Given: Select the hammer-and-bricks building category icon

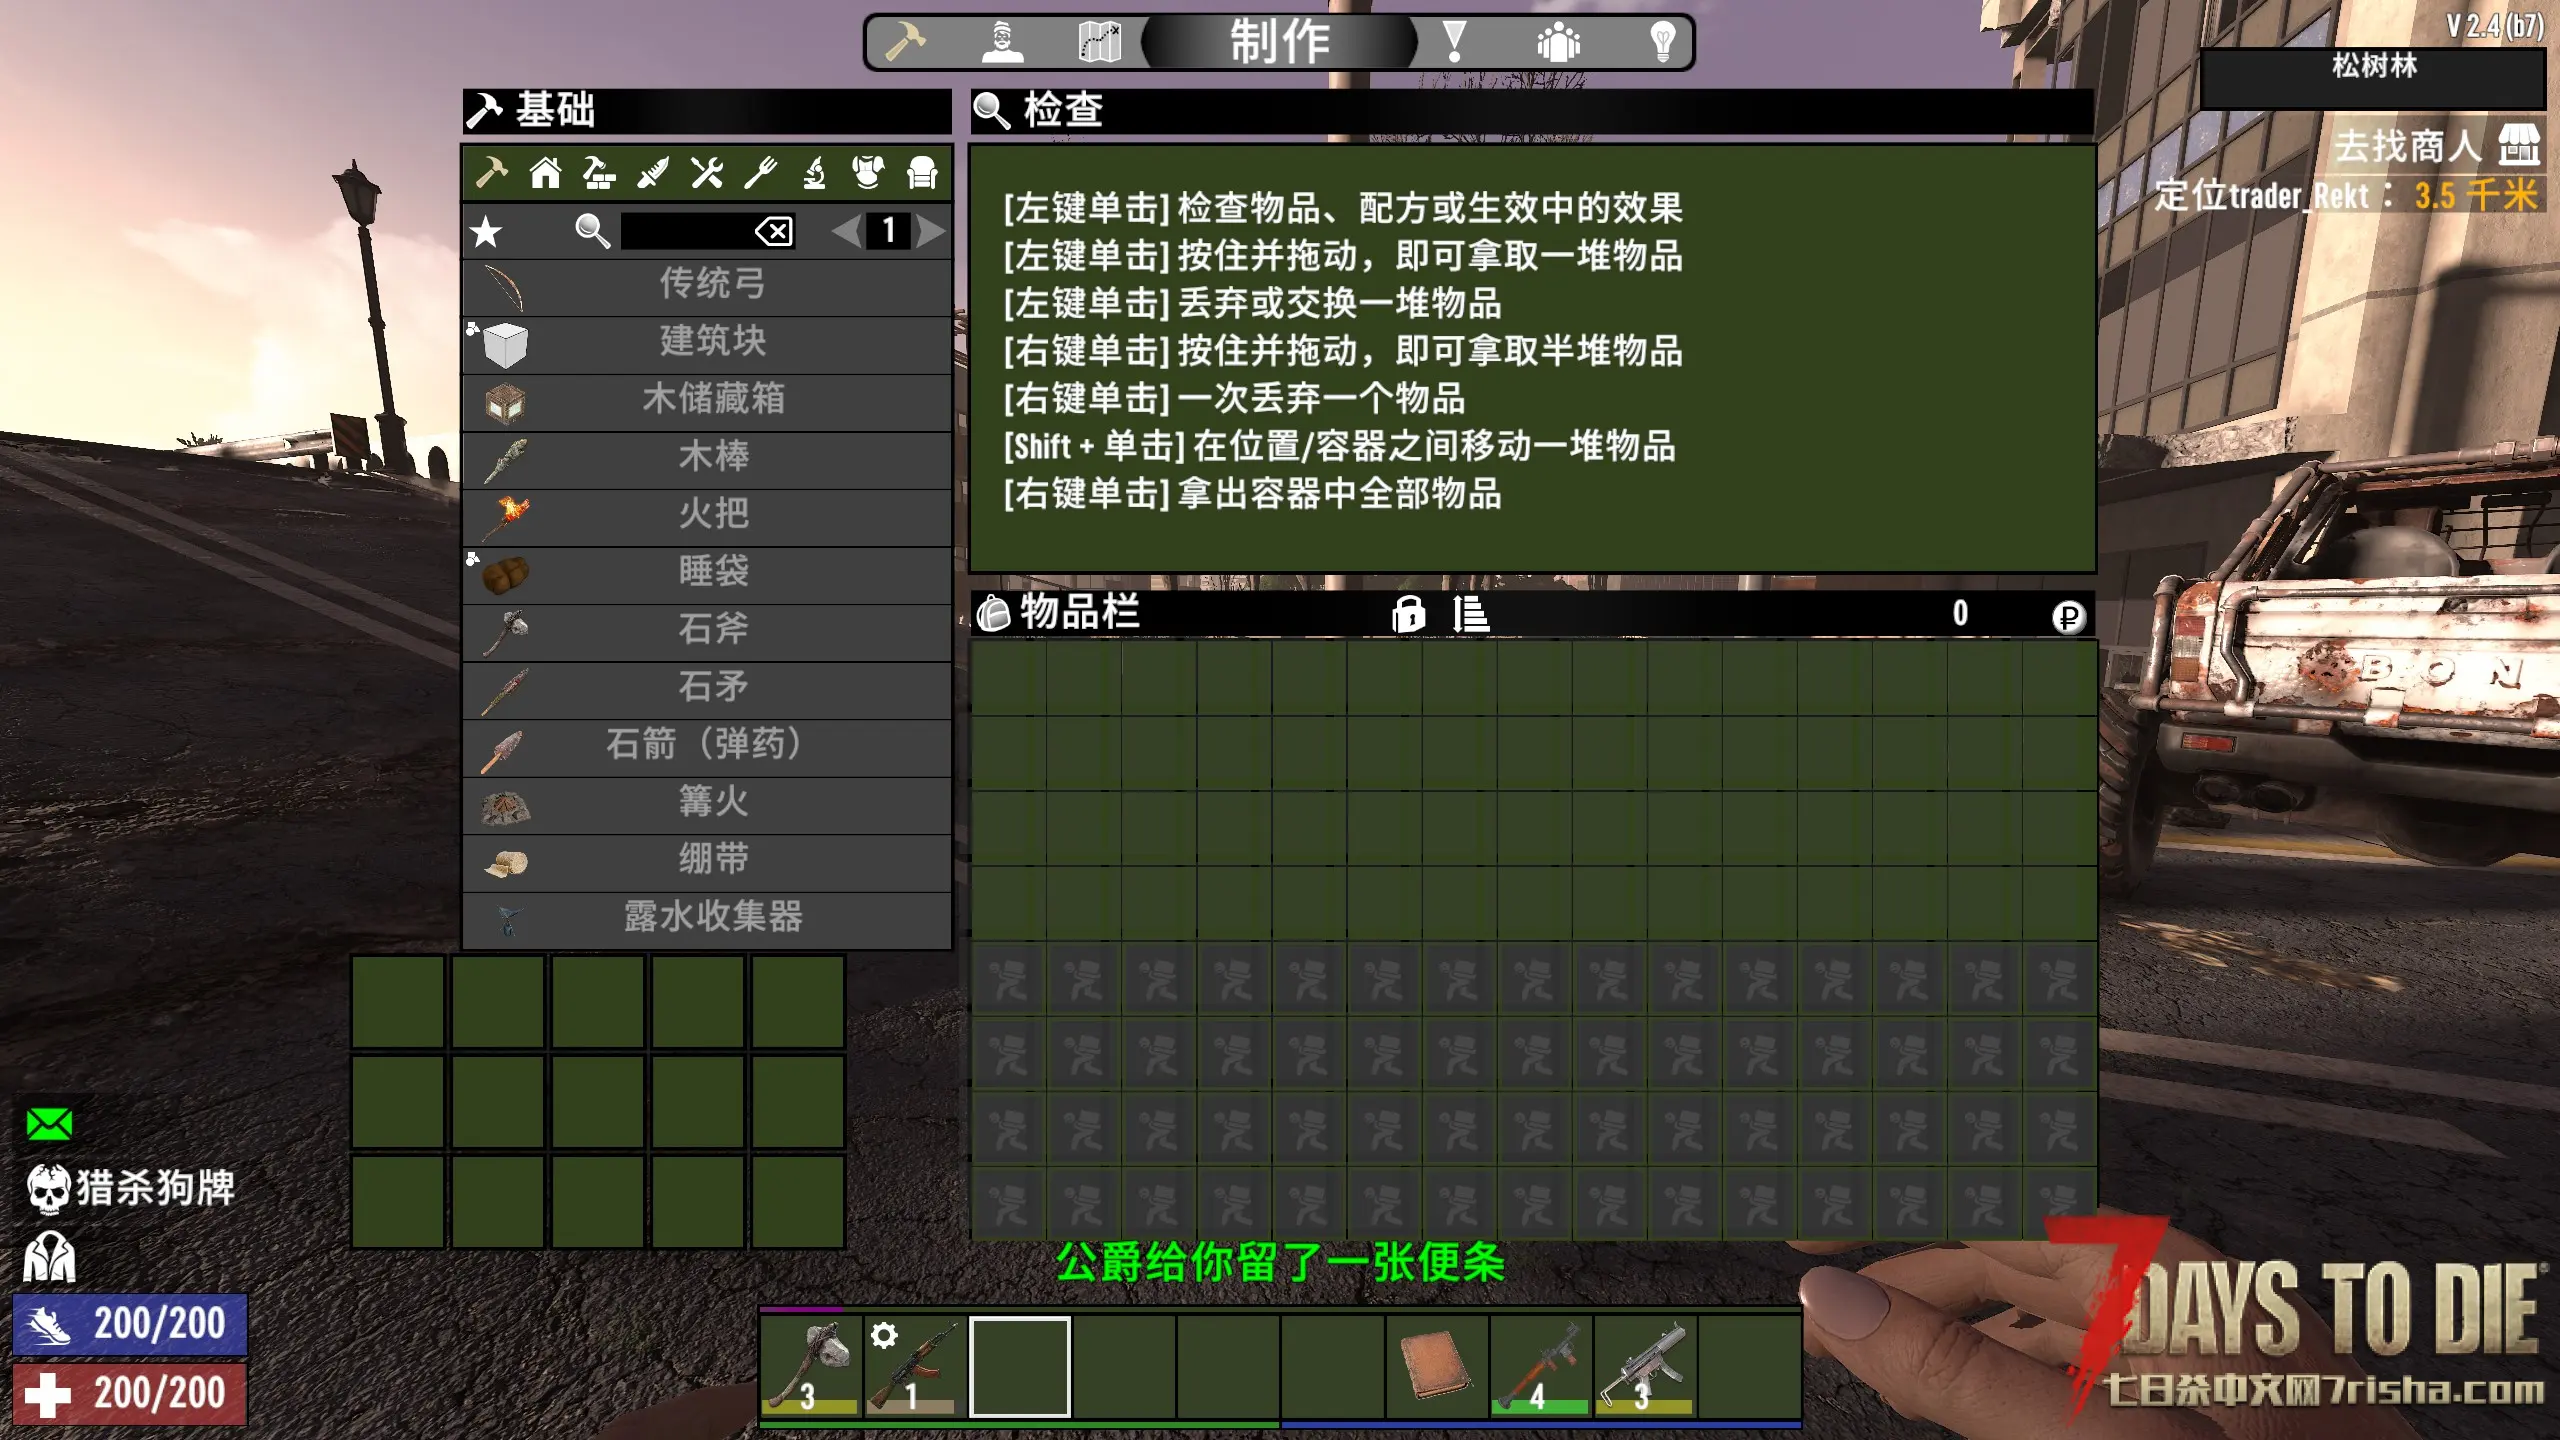Looking at the screenshot, I should 599,174.
